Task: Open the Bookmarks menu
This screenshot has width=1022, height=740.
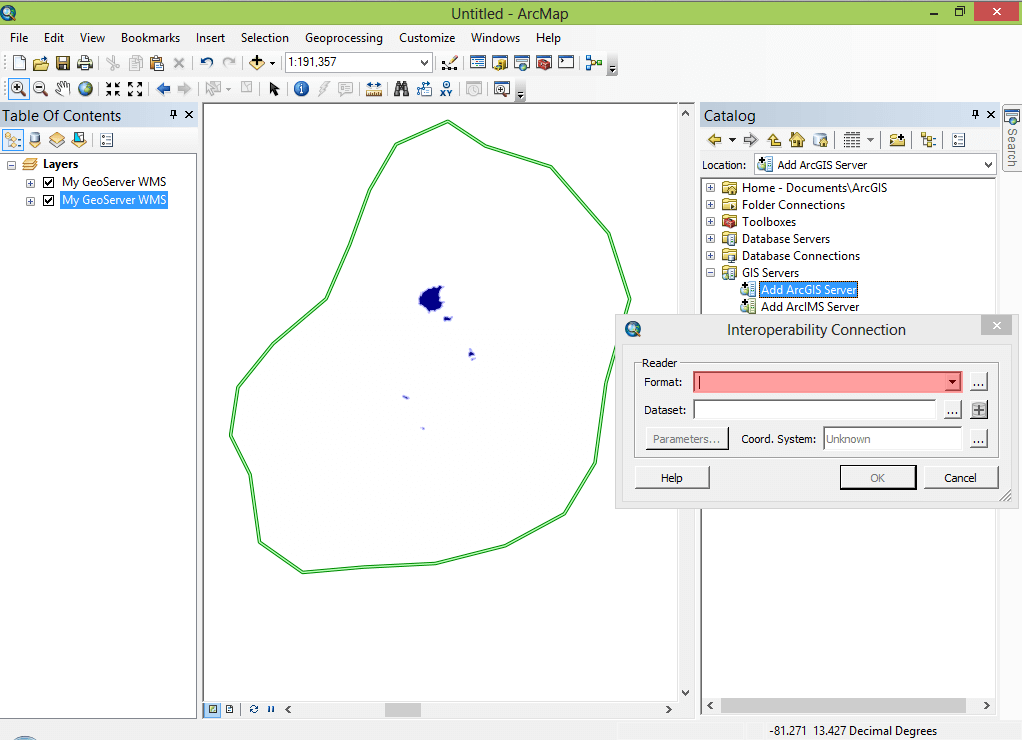Action: click(151, 38)
